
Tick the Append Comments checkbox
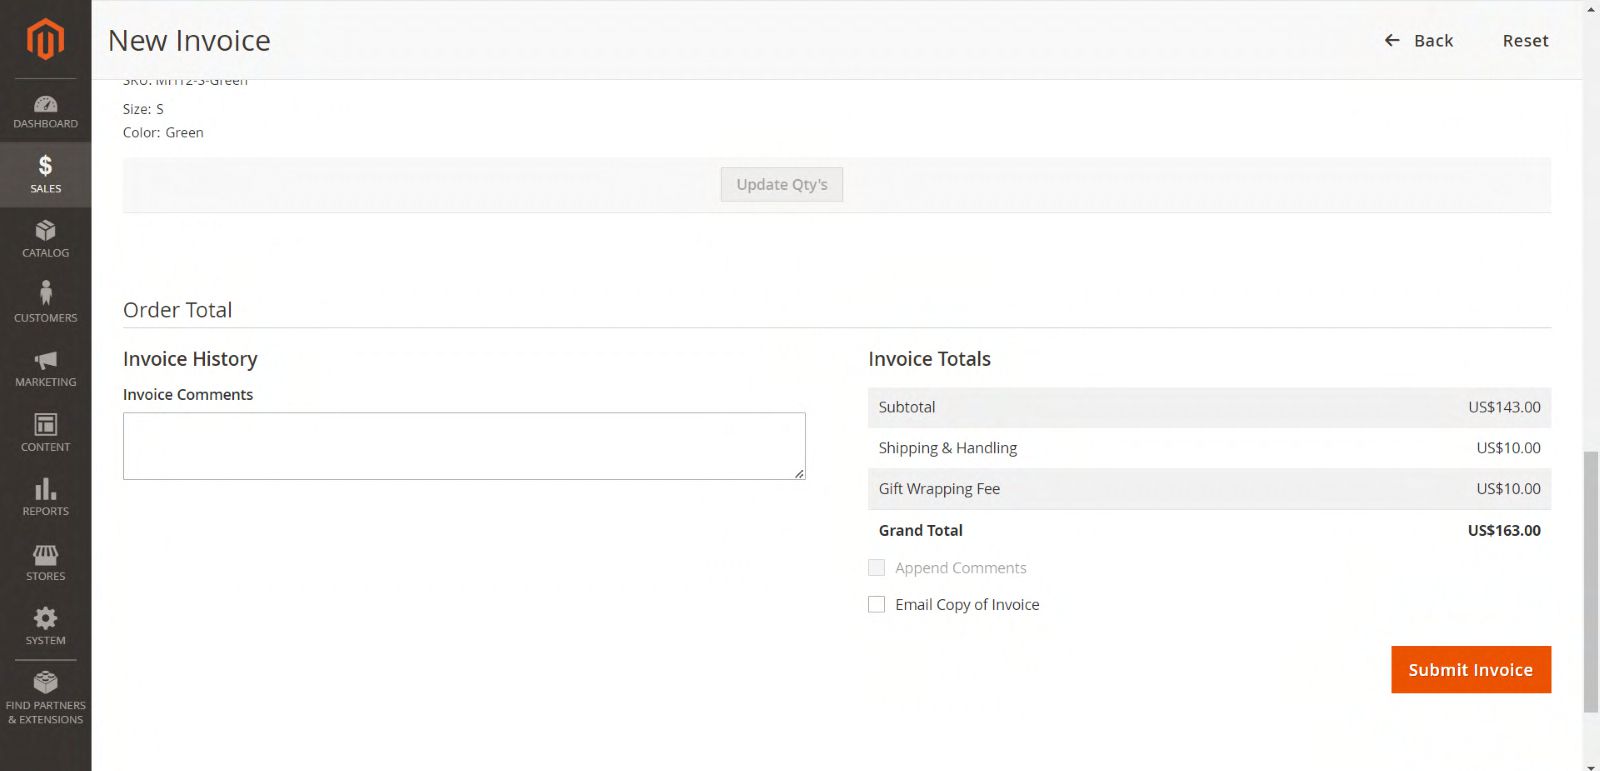(x=877, y=568)
